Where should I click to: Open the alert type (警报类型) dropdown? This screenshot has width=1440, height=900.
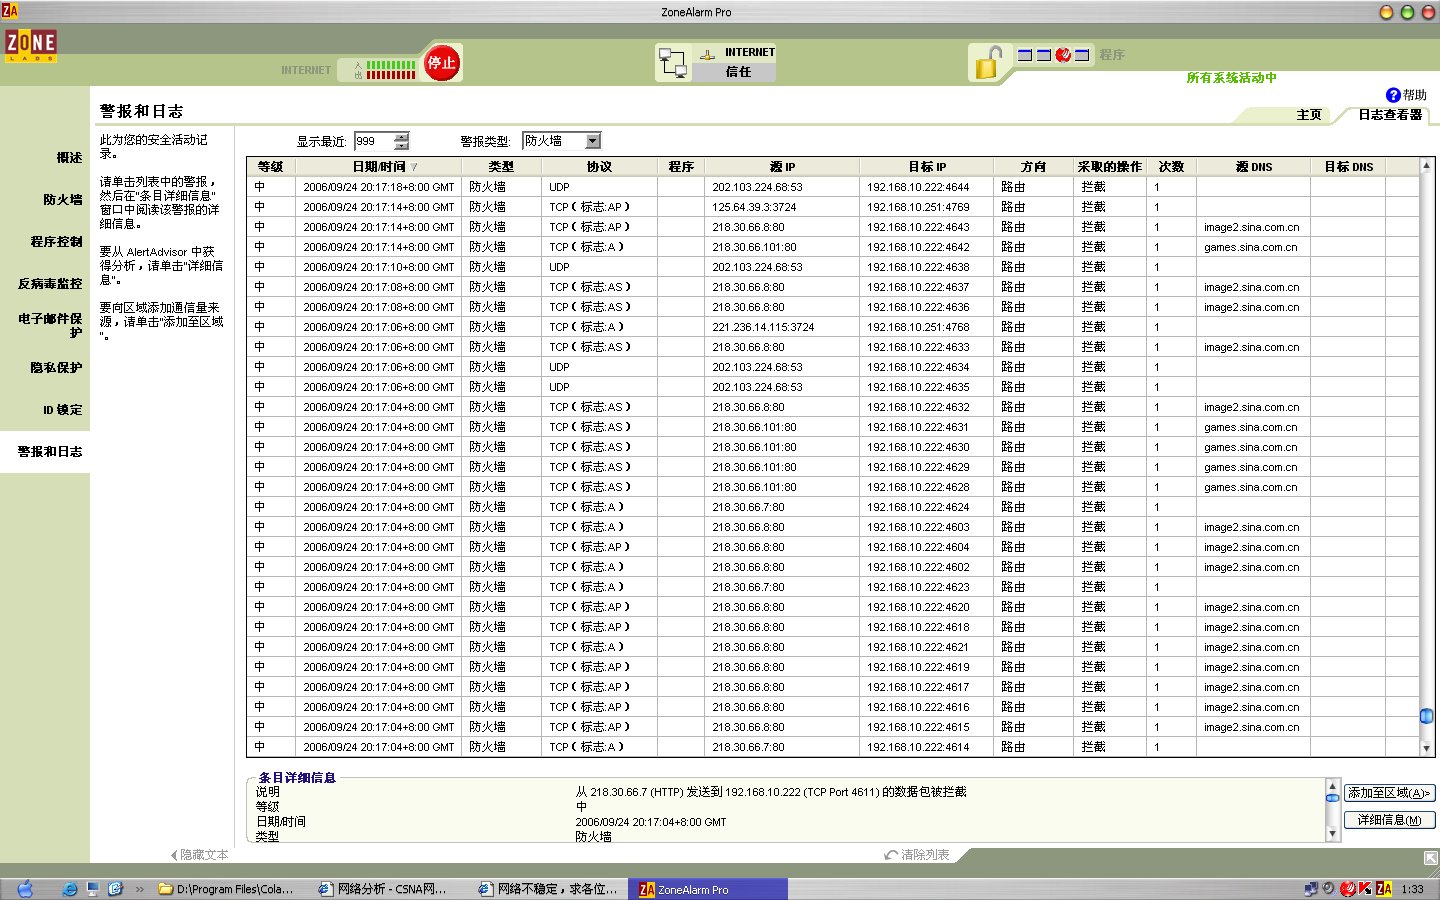(593, 141)
